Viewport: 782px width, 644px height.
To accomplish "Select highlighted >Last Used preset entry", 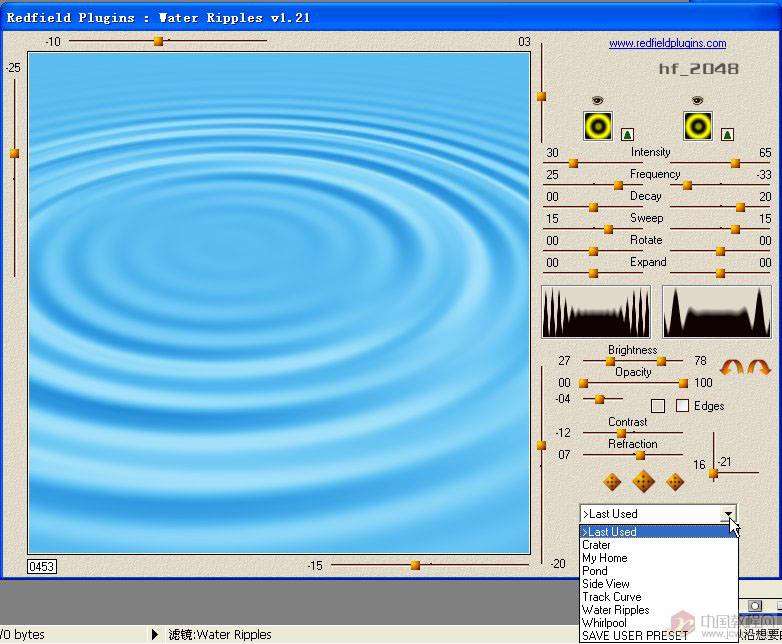I will pyautogui.click(x=658, y=532).
